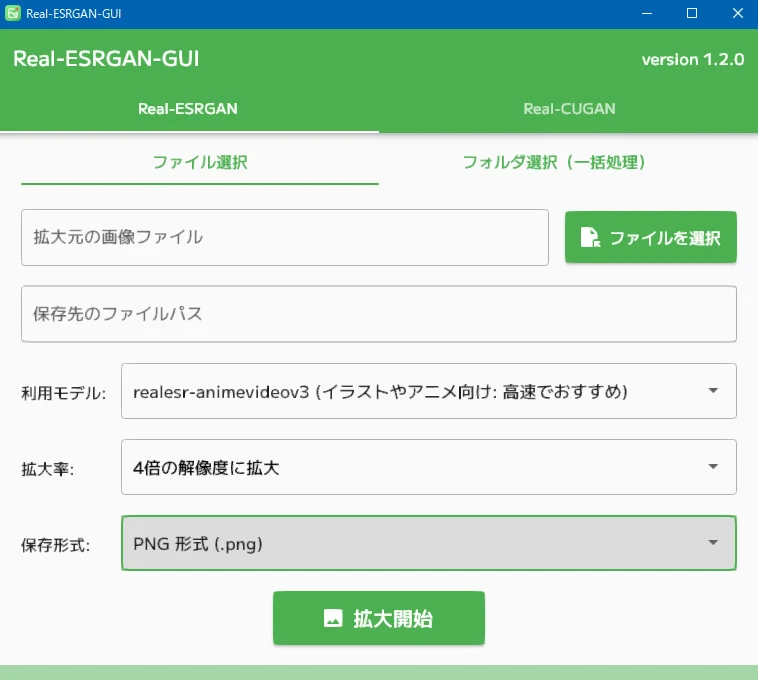Click the 拡大率: label
Image resolution: width=758 pixels, height=680 pixels.
(47, 469)
